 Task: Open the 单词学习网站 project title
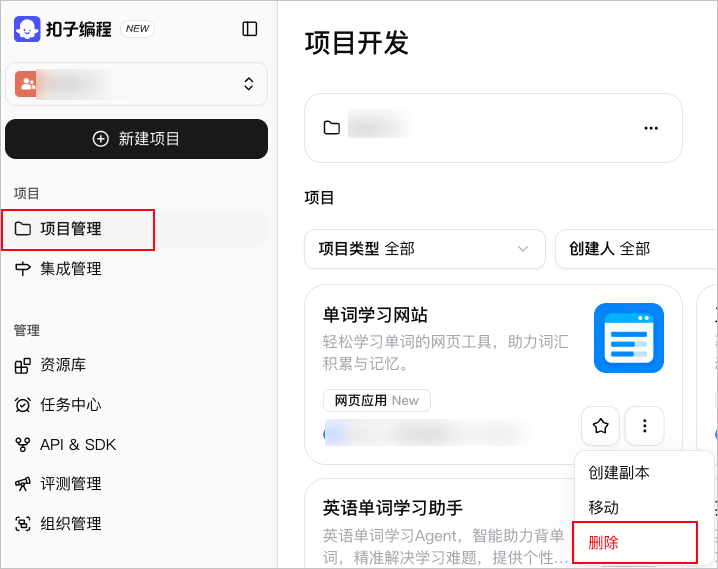(375, 315)
